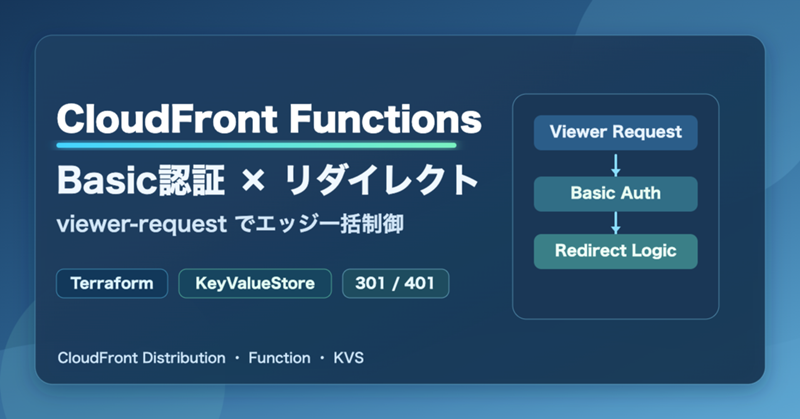800x419 pixels.
Task: Select the Redirect Logic diagram box
Action: click(x=615, y=250)
